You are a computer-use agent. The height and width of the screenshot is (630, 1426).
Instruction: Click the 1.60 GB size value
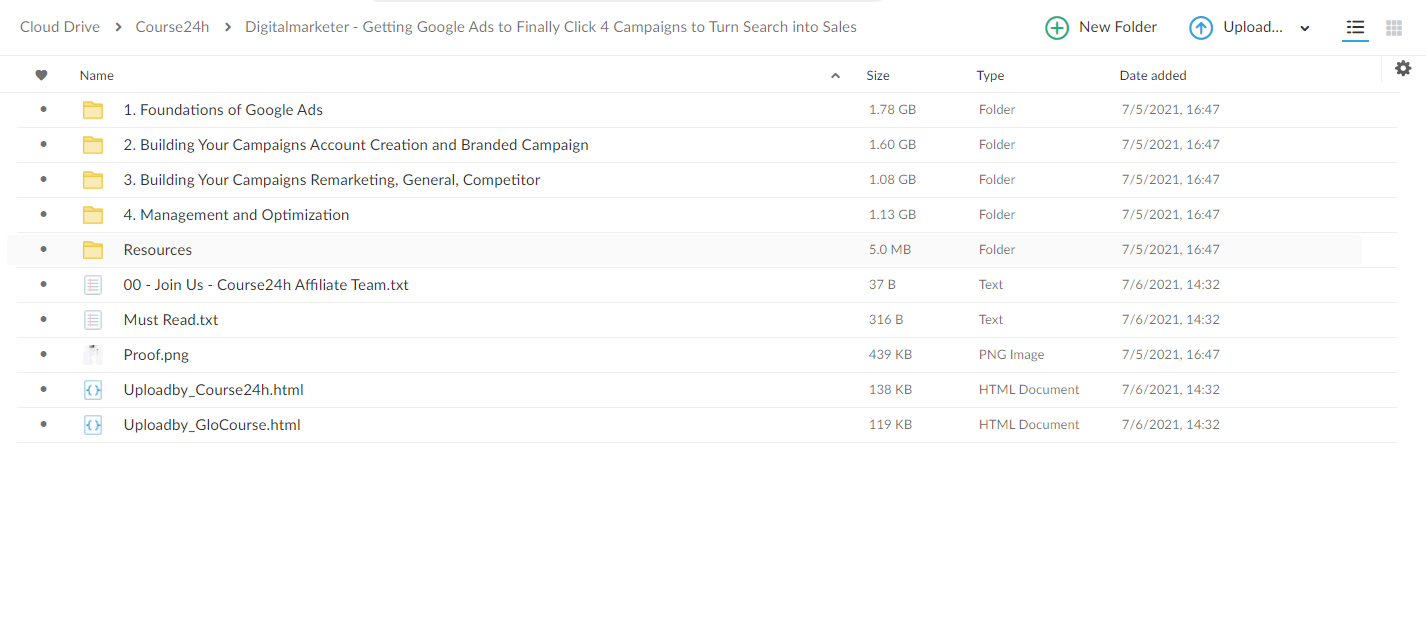click(x=892, y=145)
